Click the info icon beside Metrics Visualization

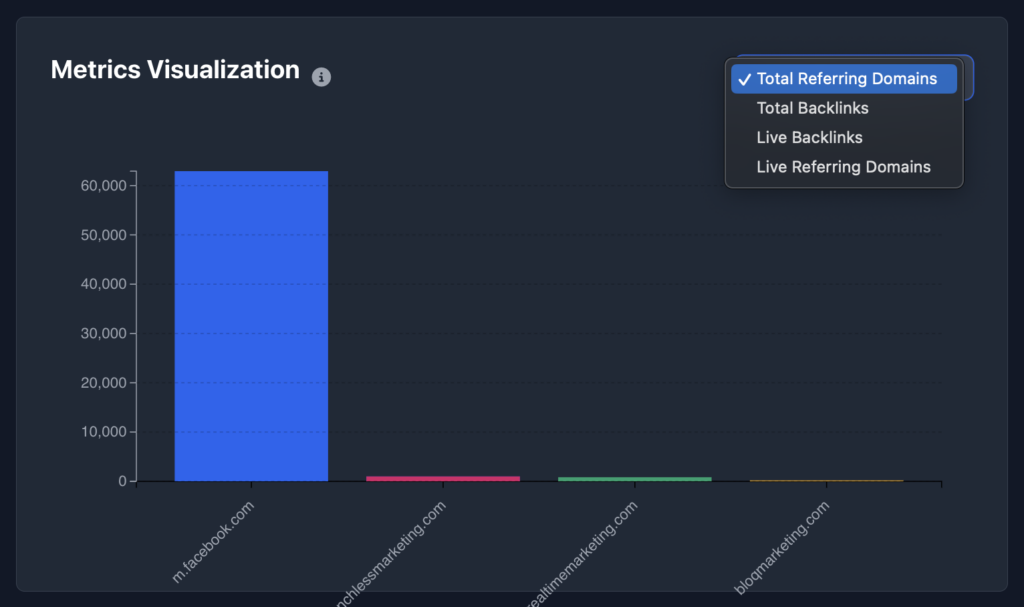click(321, 77)
